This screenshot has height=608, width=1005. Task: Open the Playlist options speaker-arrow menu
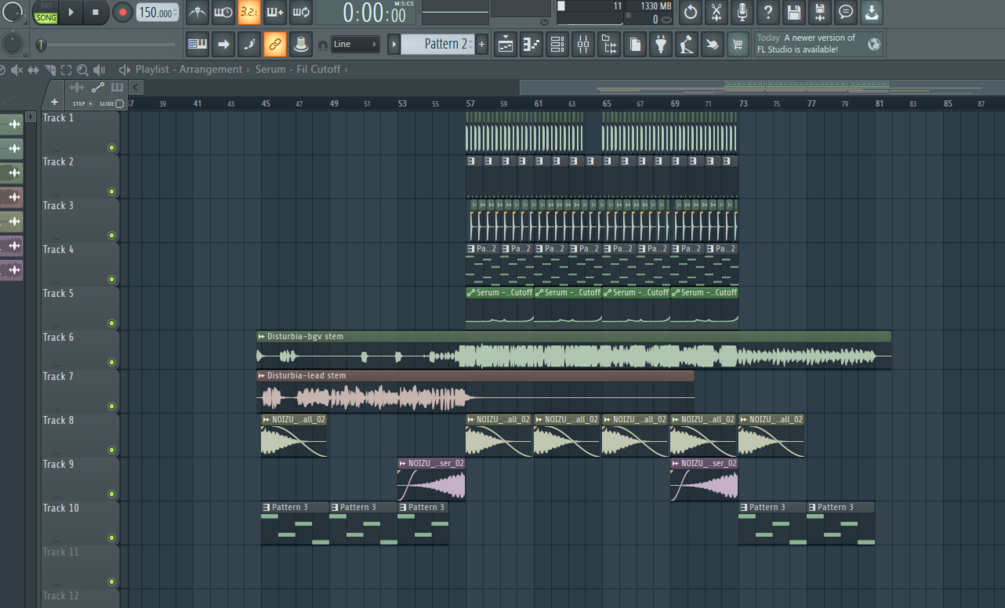124,70
